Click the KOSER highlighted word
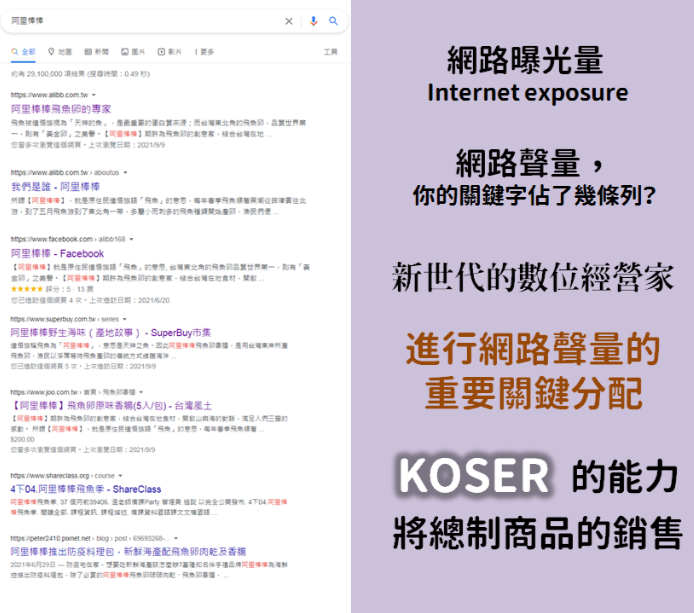Screen dimensions: 694x613 474,476
